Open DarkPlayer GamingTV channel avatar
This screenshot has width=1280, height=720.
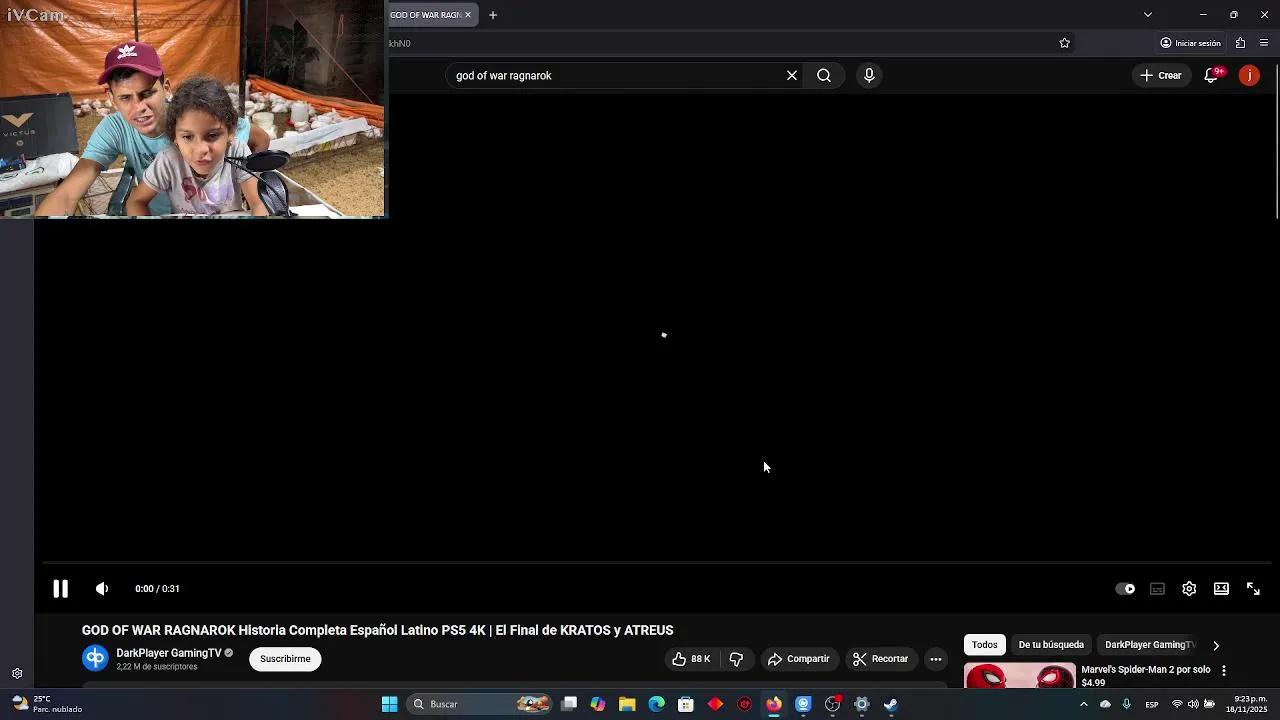click(95, 658)
